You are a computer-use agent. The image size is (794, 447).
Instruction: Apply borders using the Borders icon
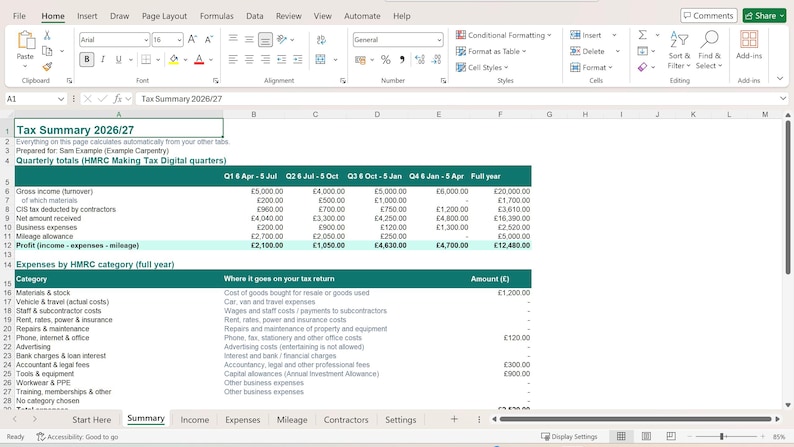146,60
